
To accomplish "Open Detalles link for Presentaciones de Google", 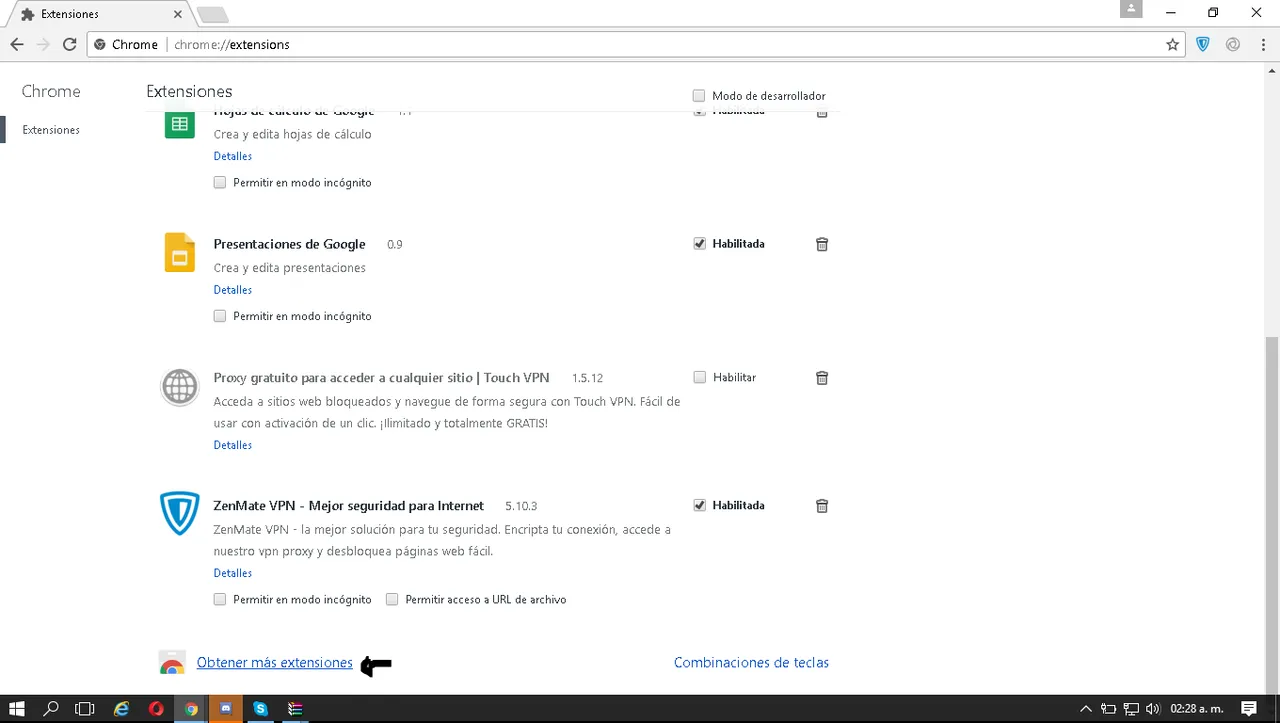I will pyautogui.click(x=232, y=290).
